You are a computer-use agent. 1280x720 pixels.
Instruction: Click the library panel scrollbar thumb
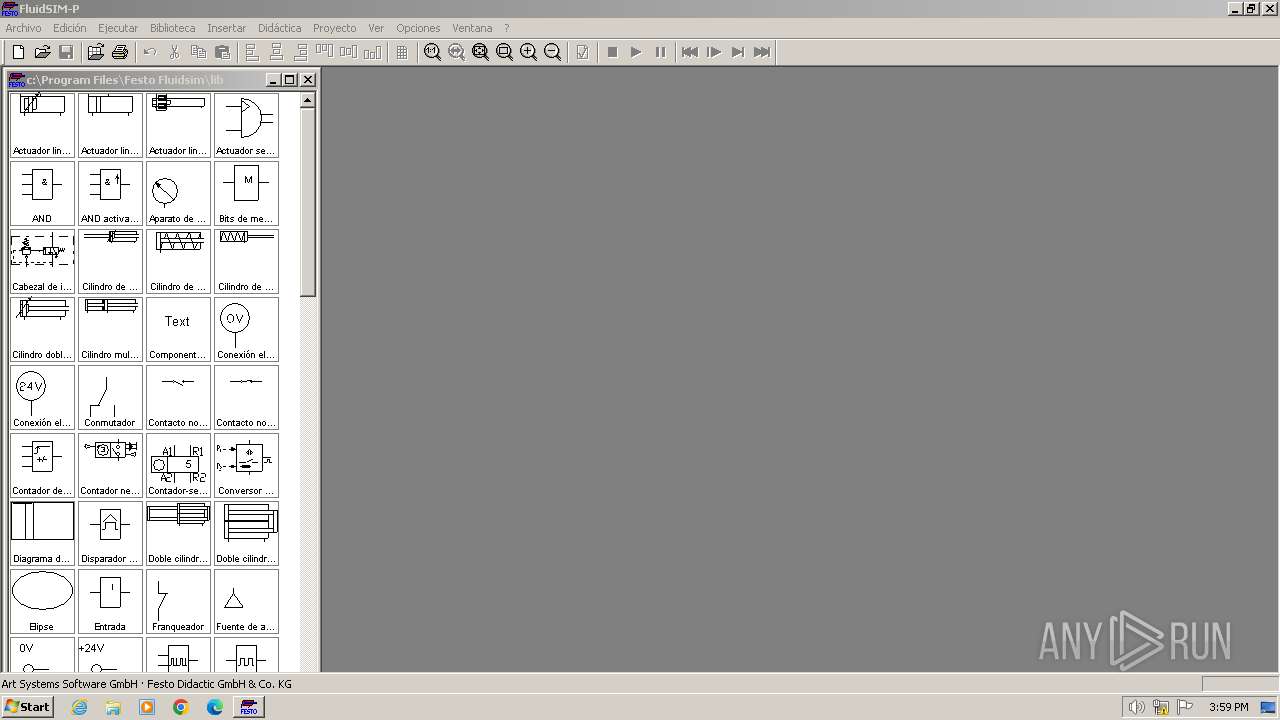click(307, 202)
